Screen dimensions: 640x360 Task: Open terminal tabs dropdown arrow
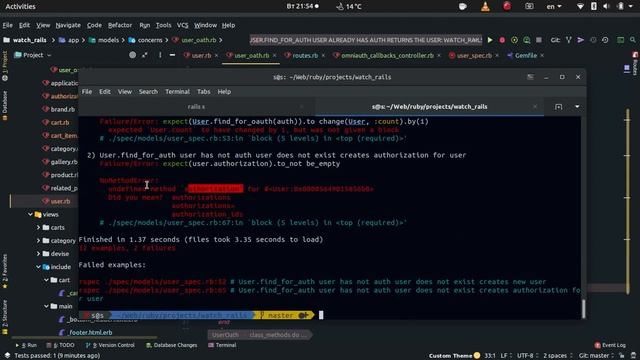click(577, 107)
